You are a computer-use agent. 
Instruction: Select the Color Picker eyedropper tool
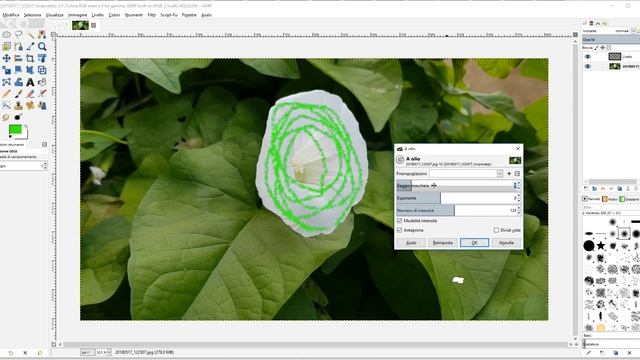point(30,47)
